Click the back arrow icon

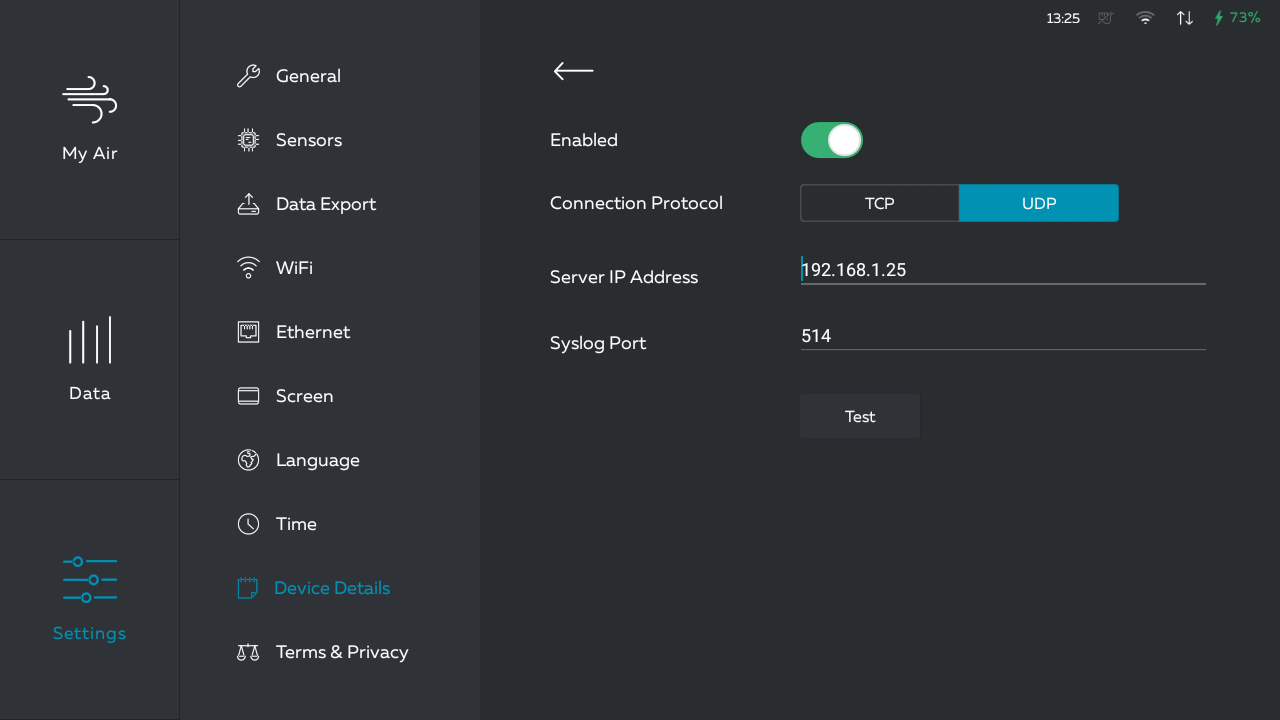(573, 71)
